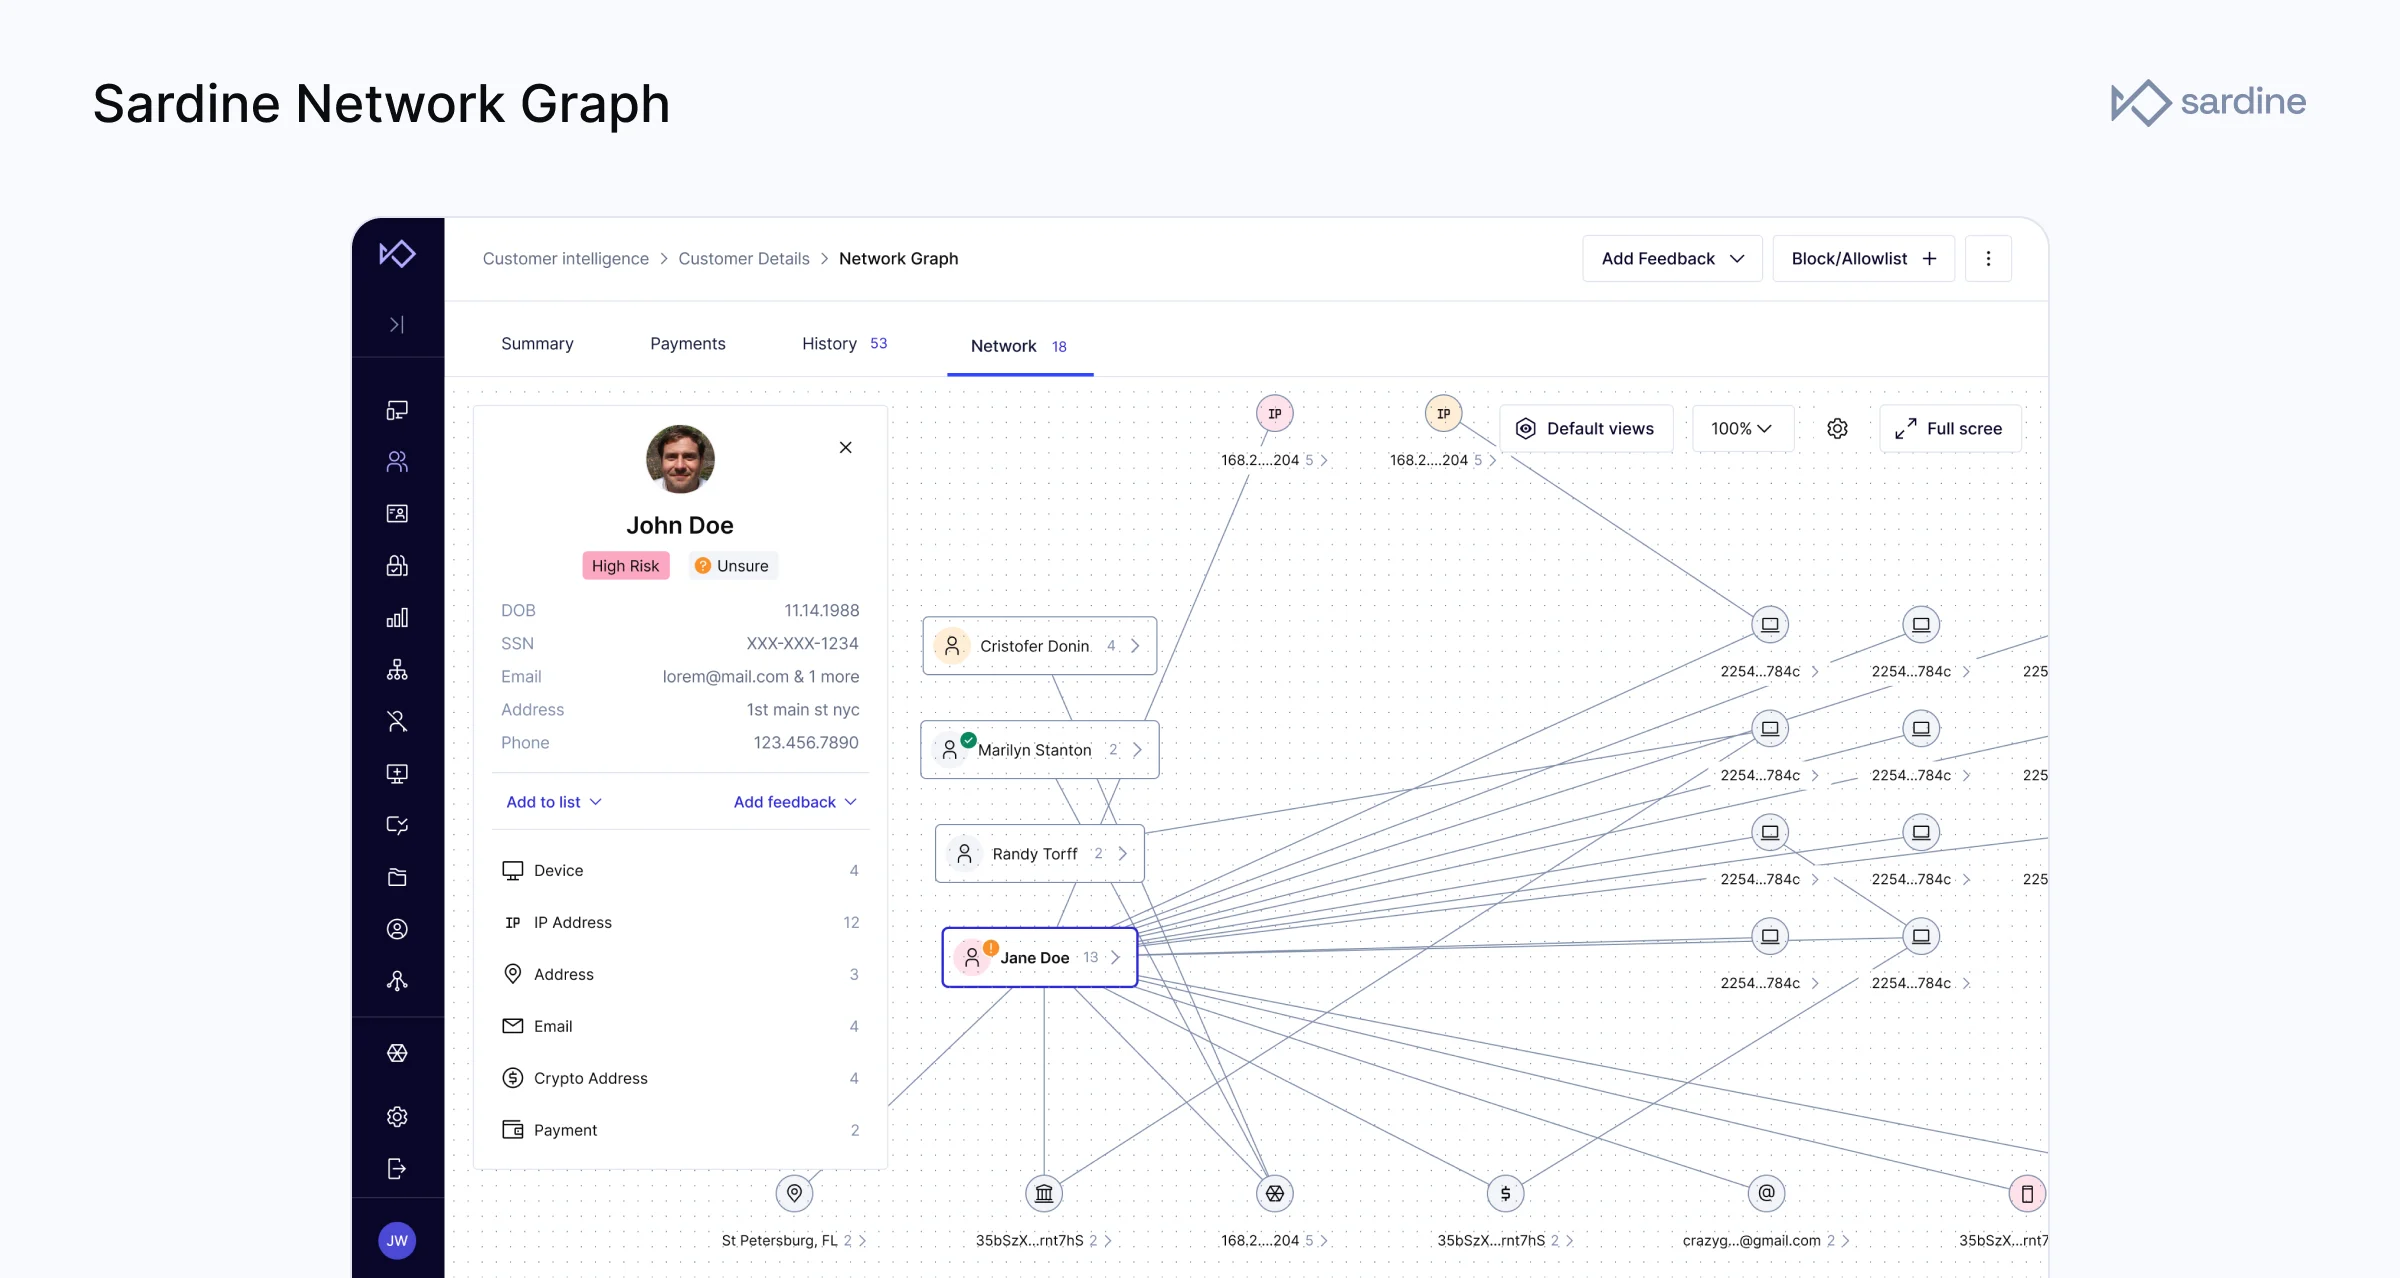Open the graph settings gear near the zoom control
2400x1278 pixels.
click(x=1837, y=428)
